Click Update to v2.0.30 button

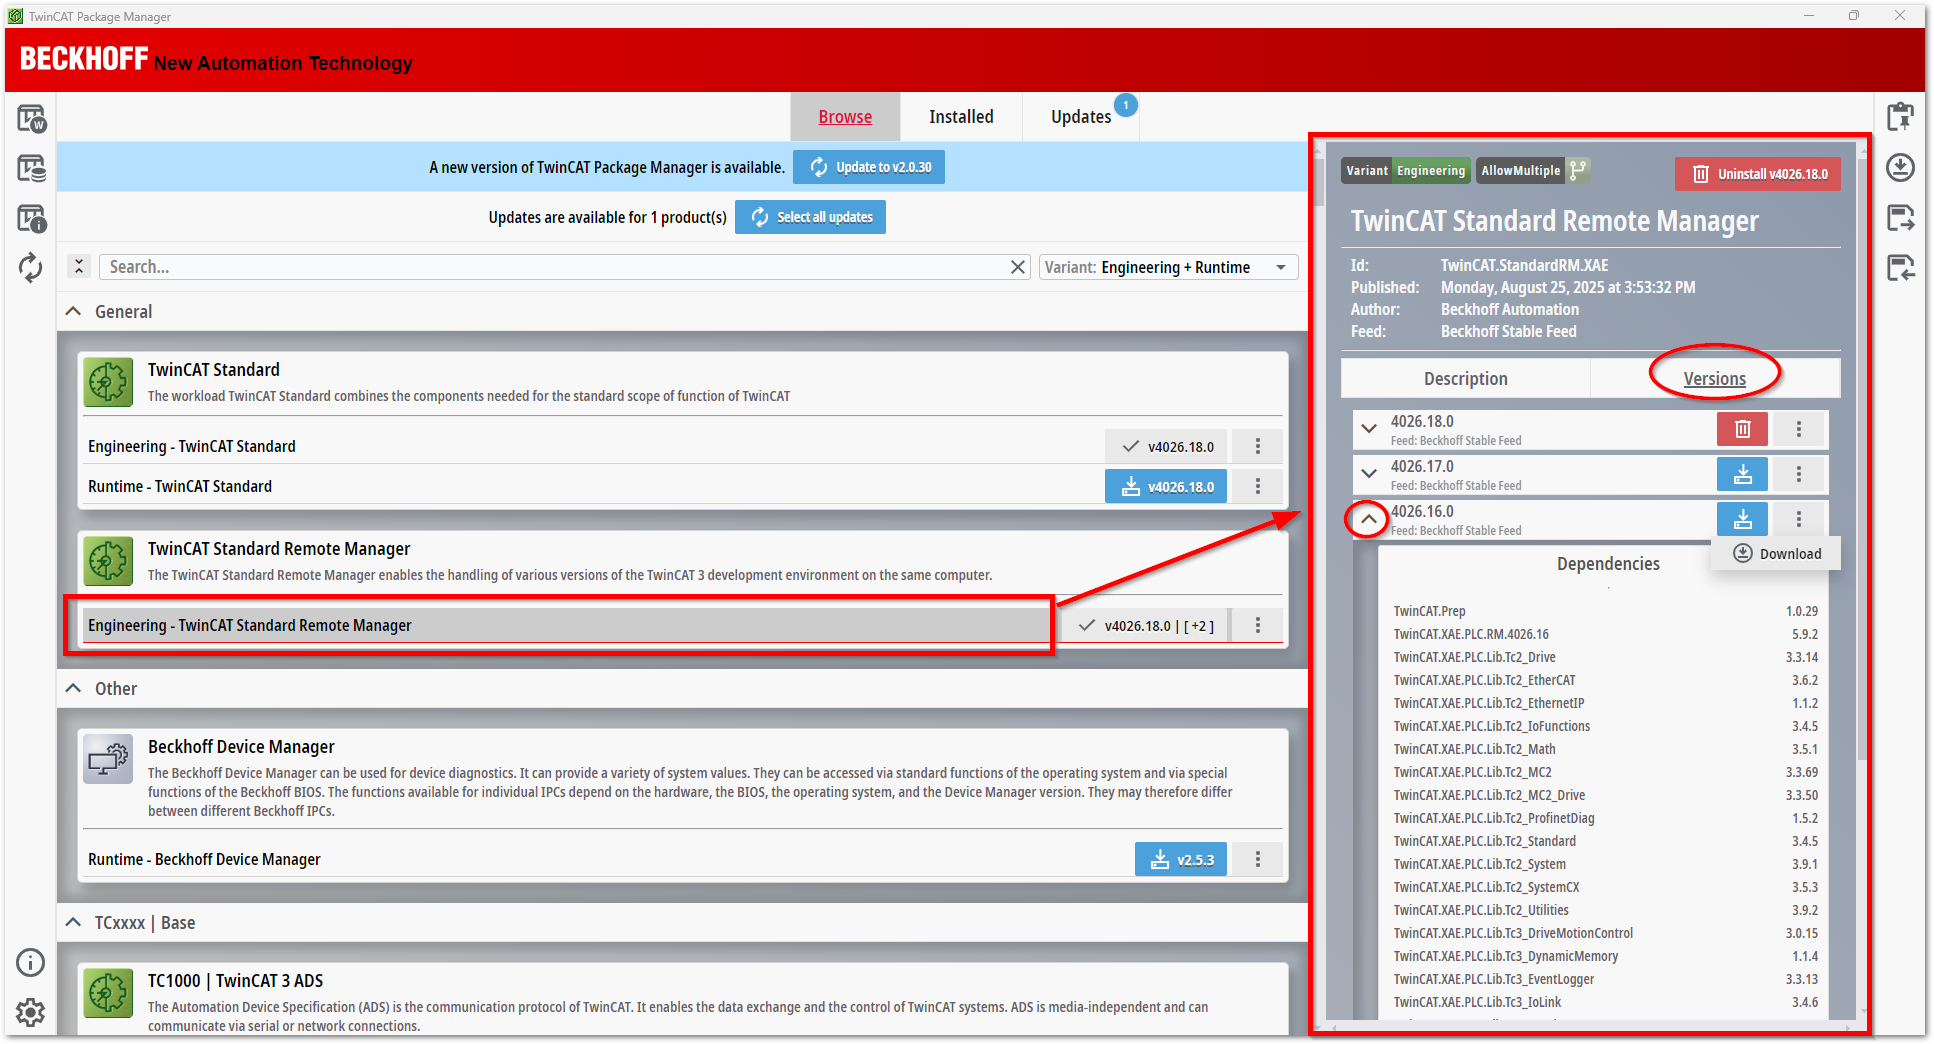869,167
